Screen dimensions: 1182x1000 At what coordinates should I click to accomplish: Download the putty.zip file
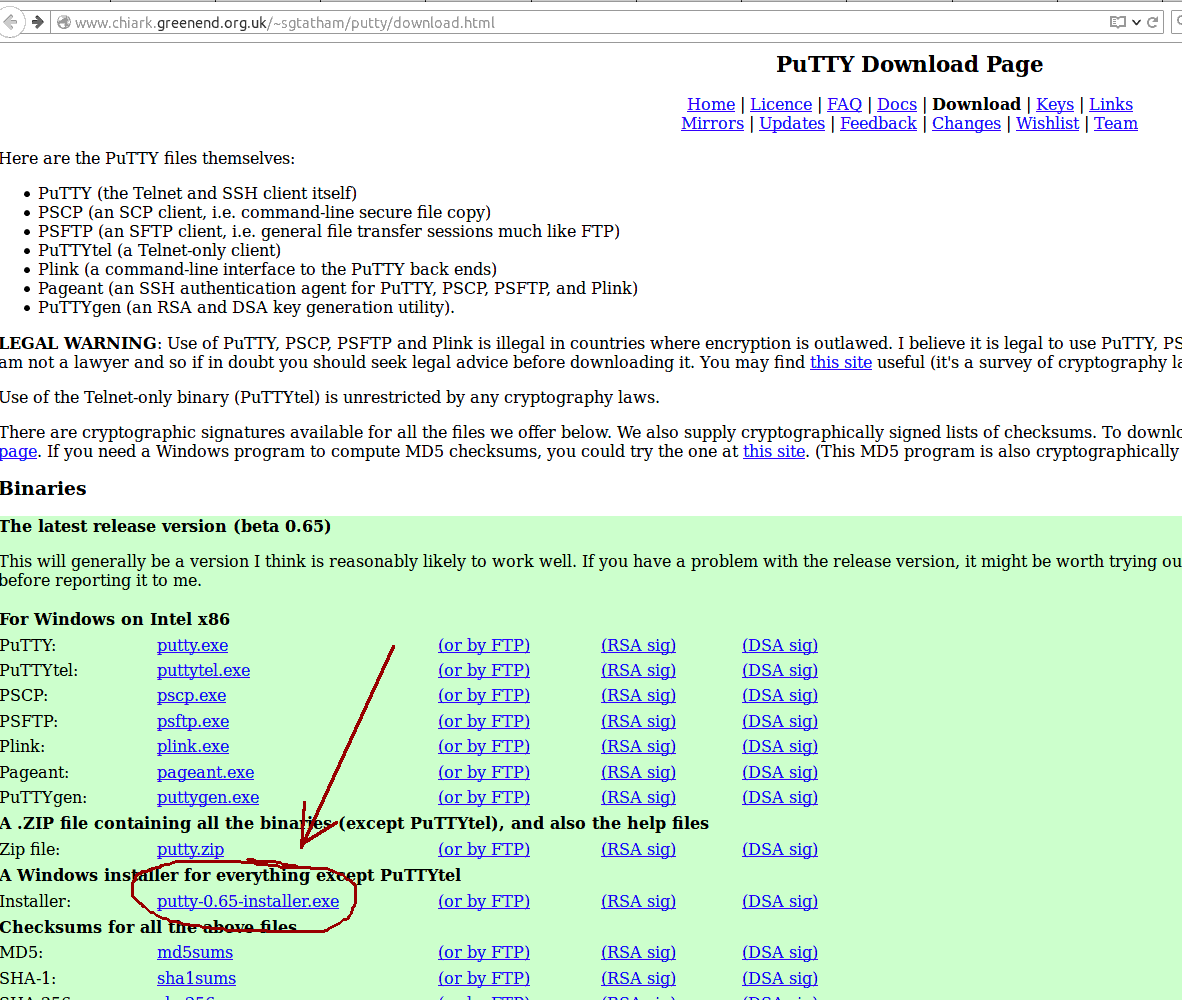coord(190,849)
